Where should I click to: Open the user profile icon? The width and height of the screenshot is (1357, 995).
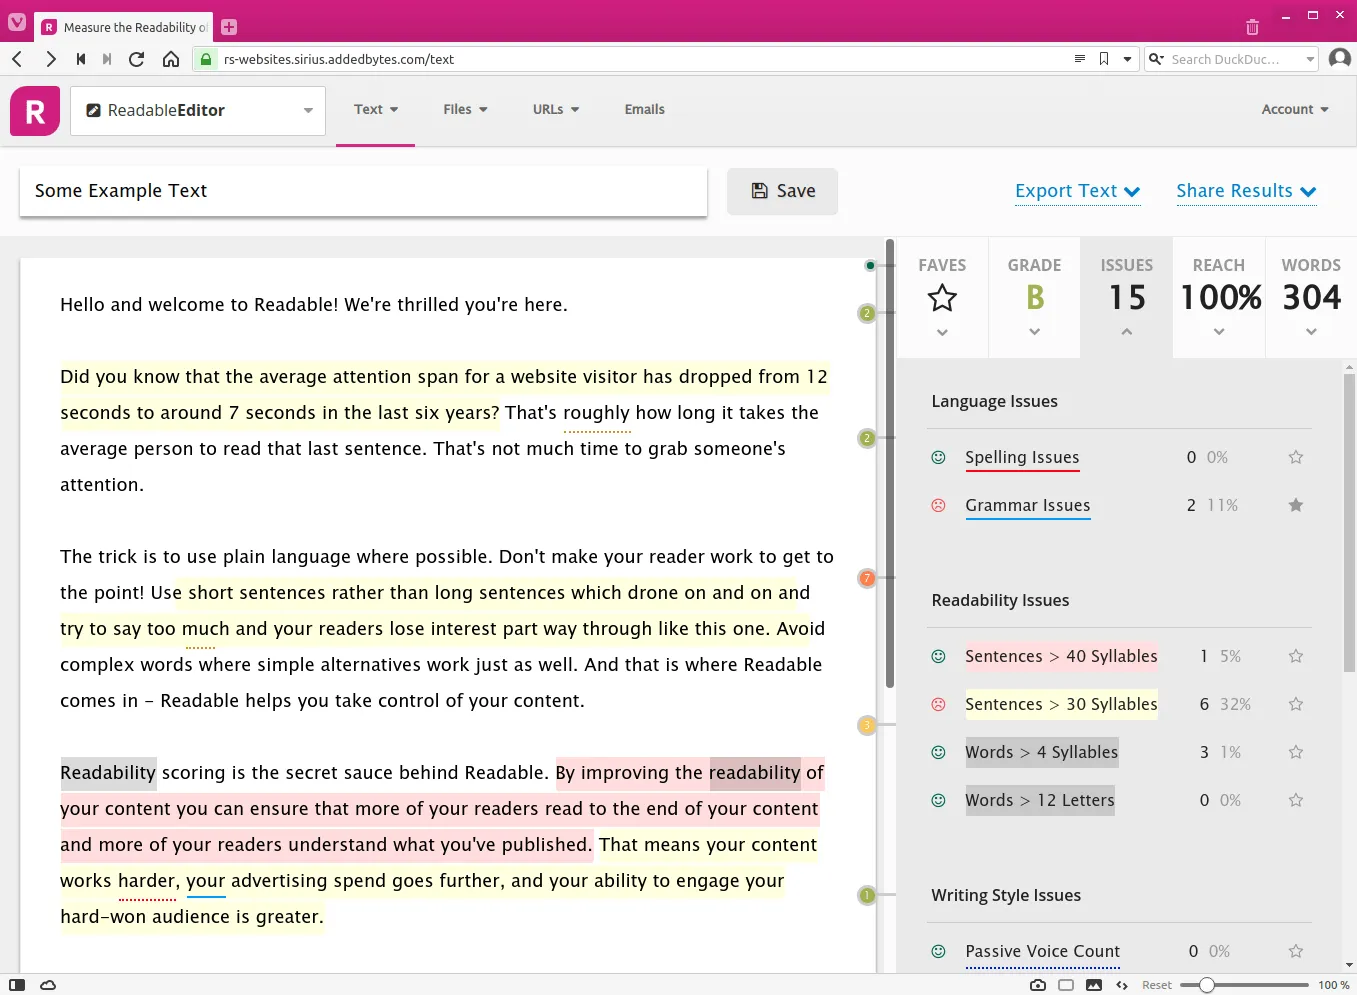click(1340, 58)
